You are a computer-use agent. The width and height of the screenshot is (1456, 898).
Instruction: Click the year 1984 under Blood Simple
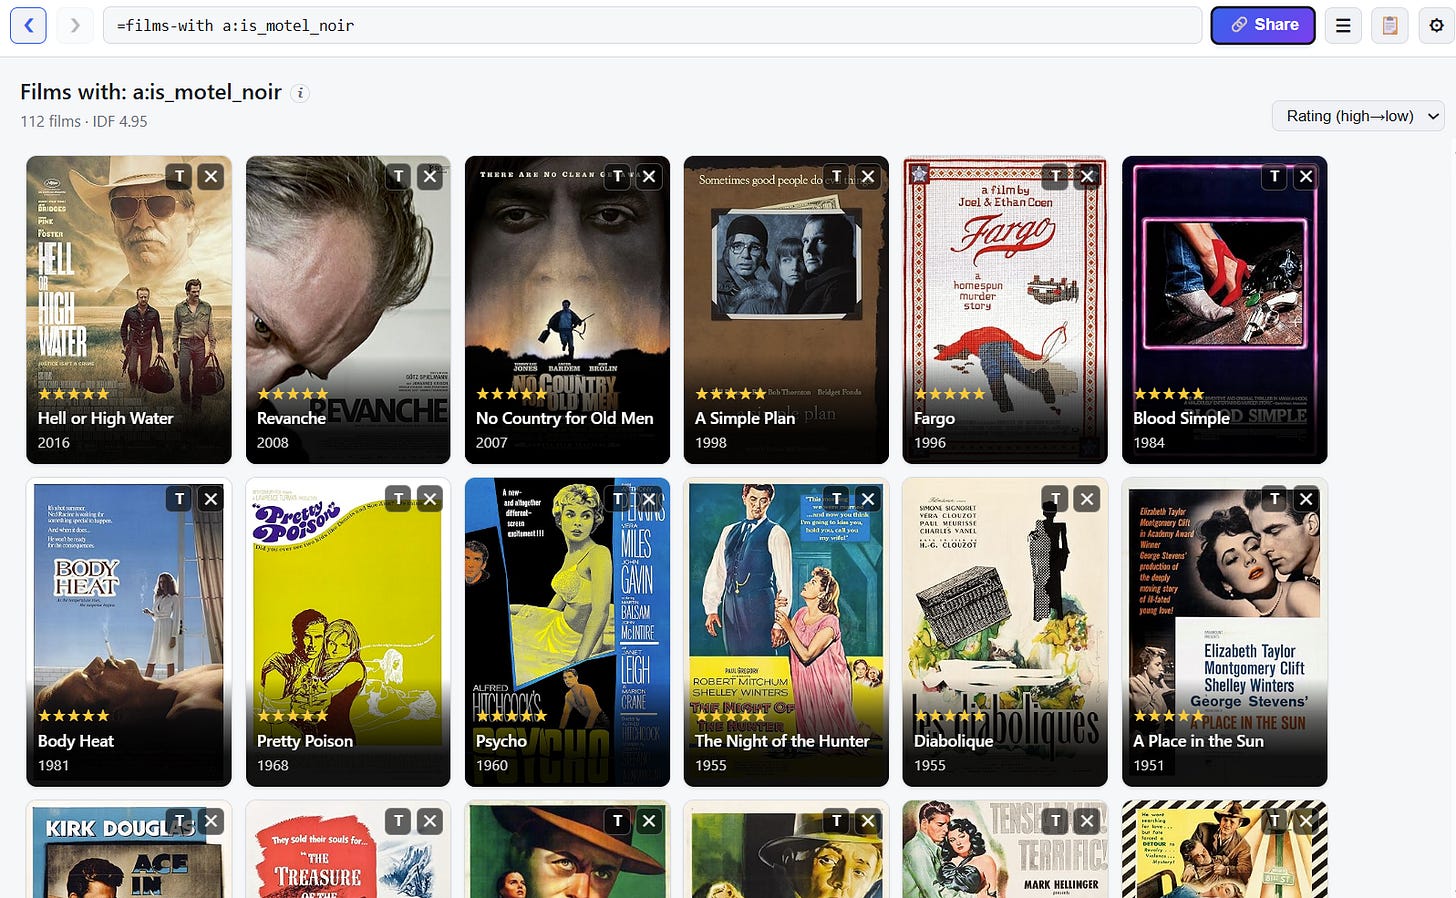pos(1149,443)
